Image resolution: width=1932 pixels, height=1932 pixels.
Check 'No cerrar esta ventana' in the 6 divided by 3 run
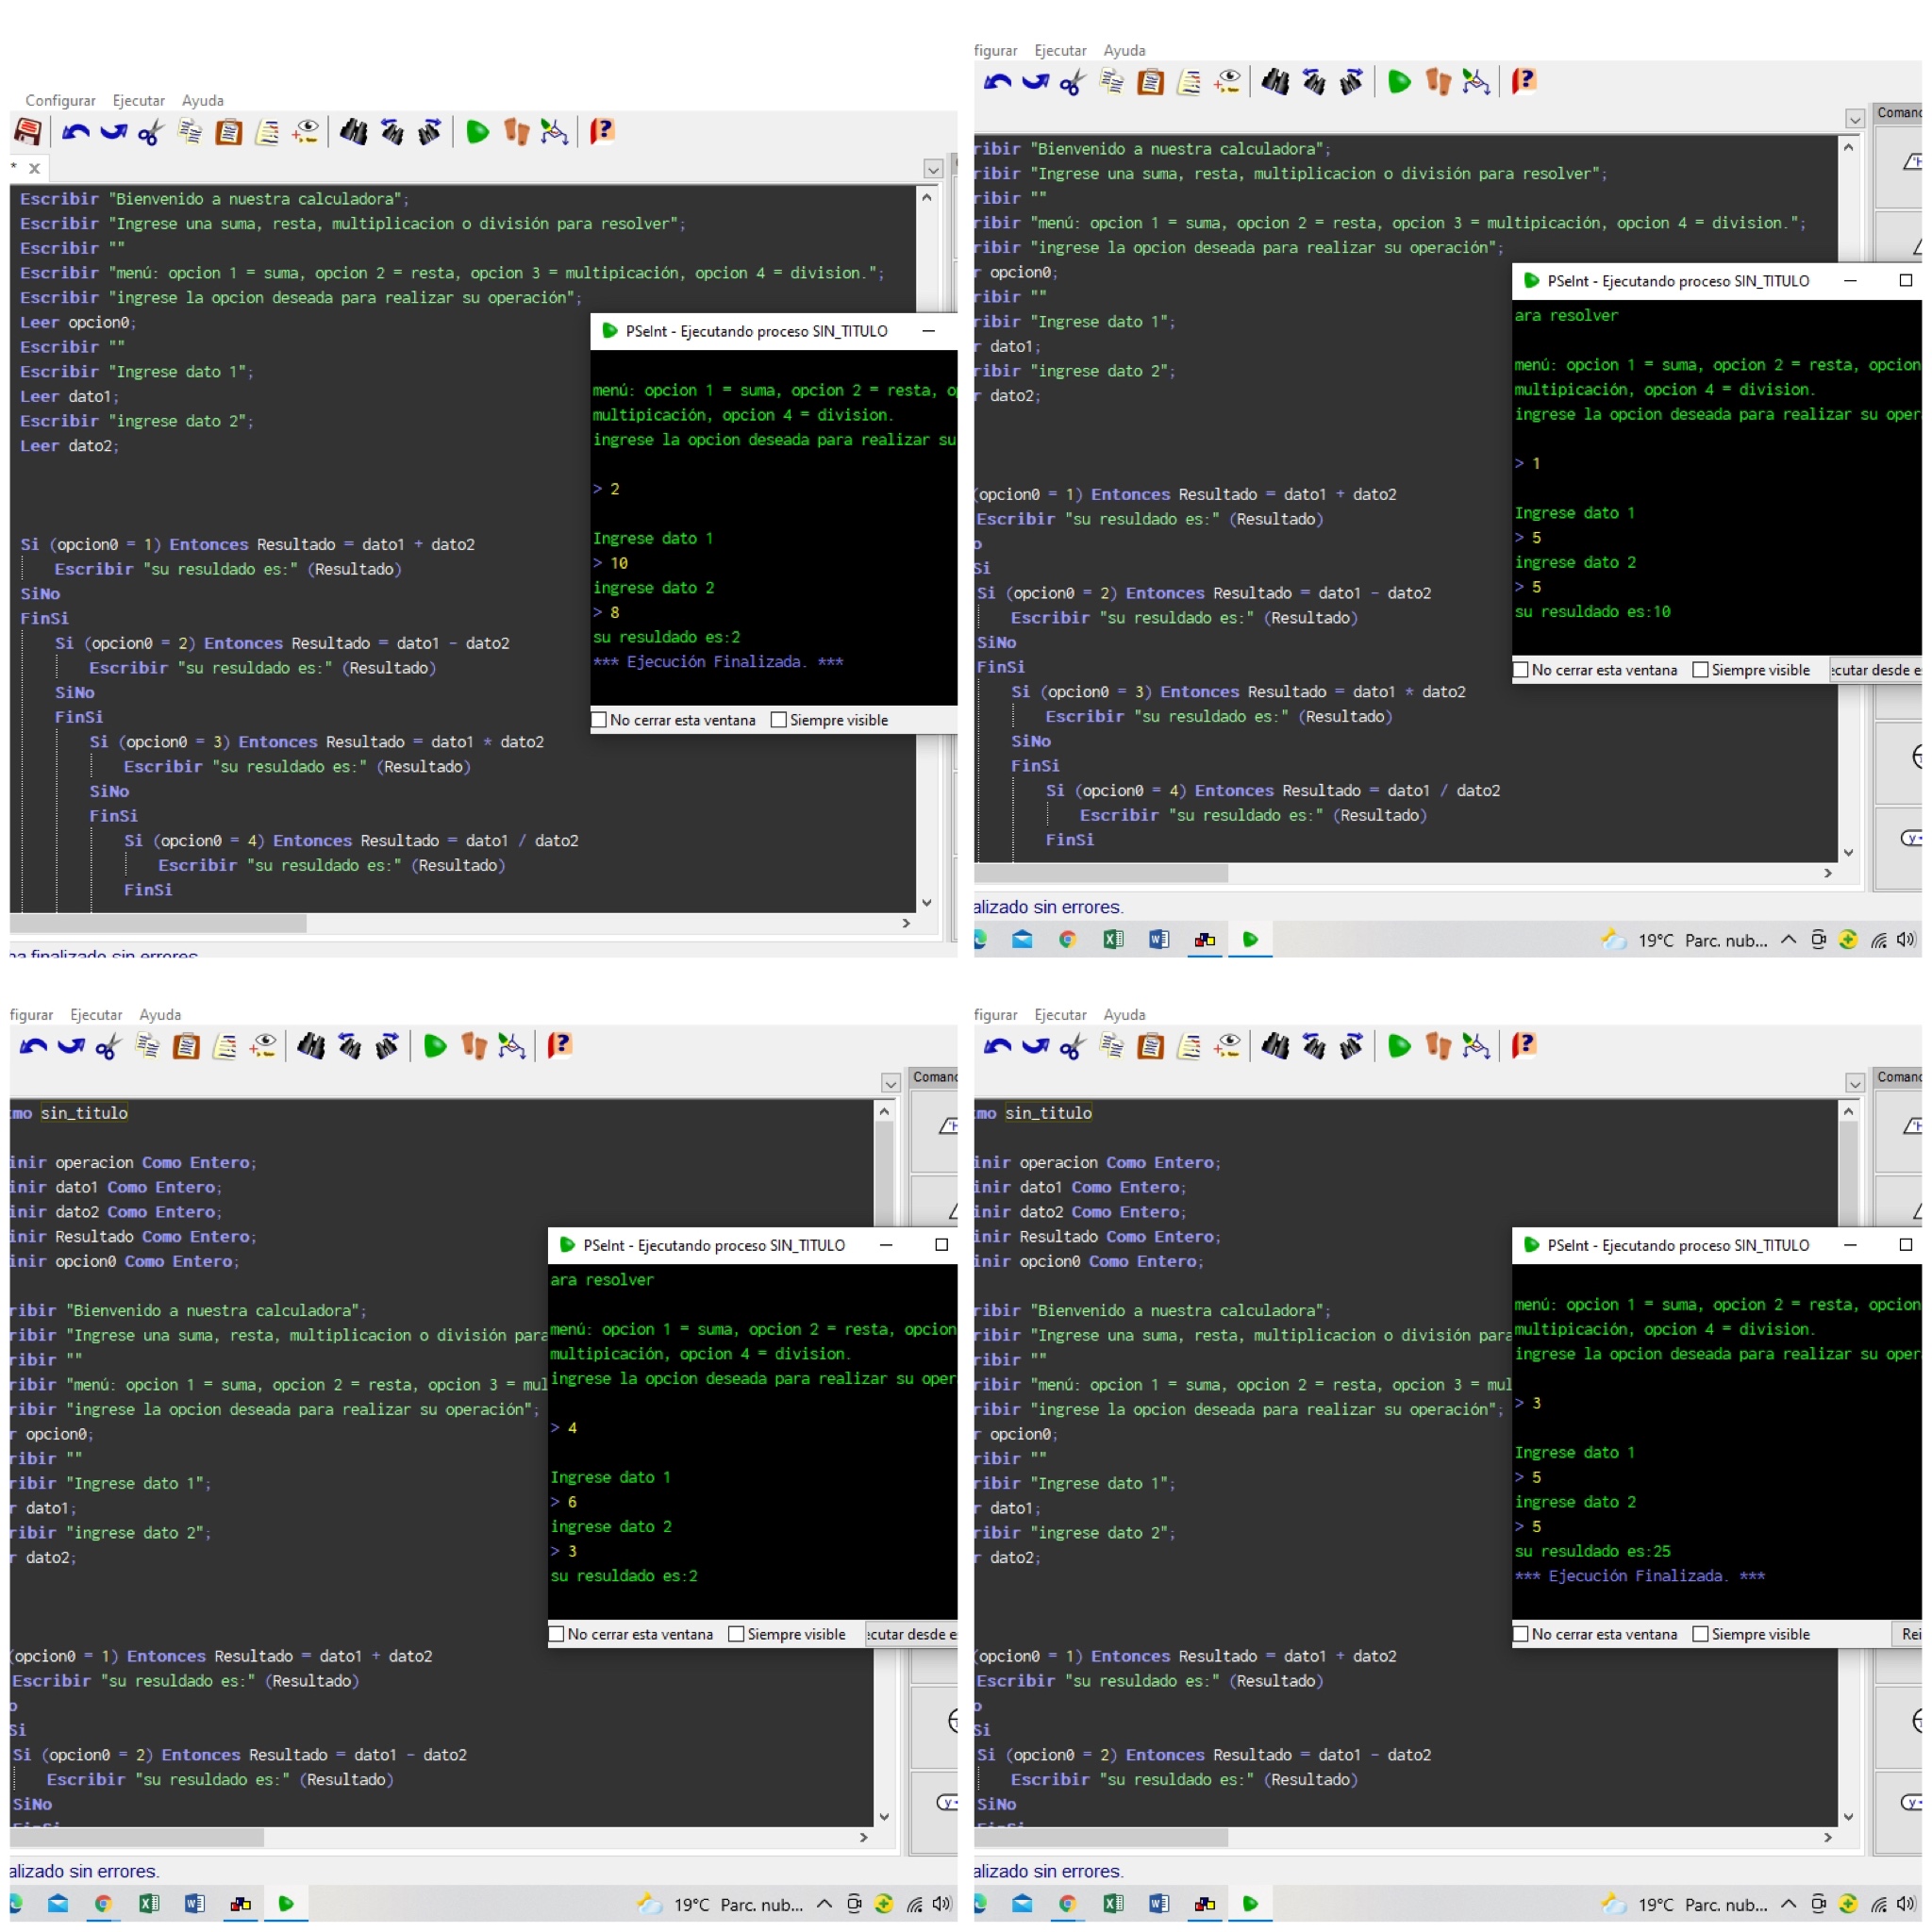point(557,1634)
